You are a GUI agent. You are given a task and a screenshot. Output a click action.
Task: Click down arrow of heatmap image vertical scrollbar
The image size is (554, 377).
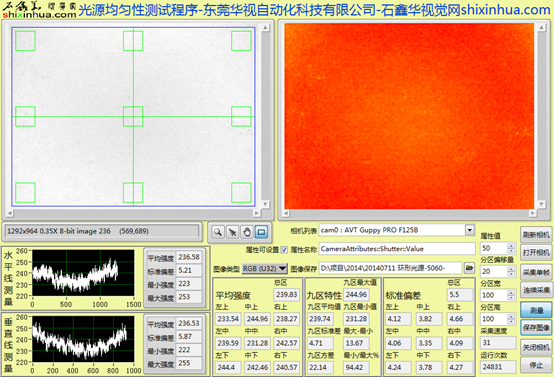pyautogui.click(x=542, y=204)
